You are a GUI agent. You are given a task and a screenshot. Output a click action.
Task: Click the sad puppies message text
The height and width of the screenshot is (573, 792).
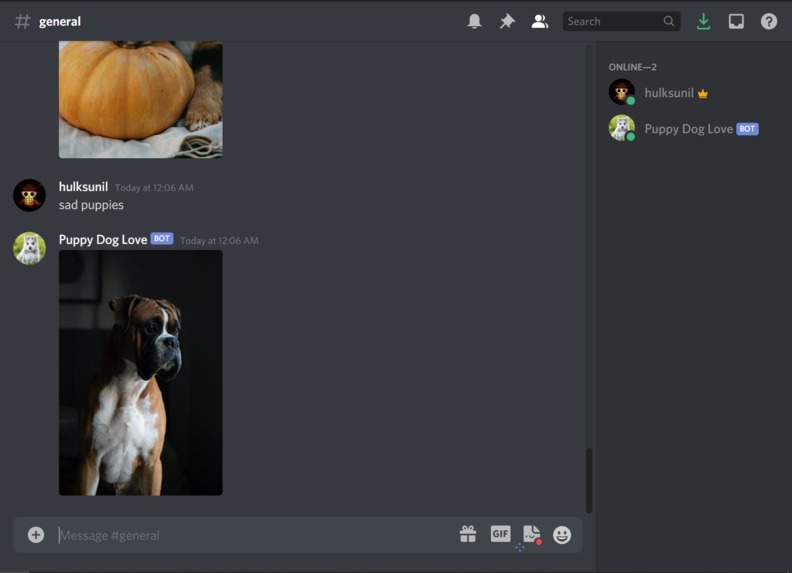91,205
